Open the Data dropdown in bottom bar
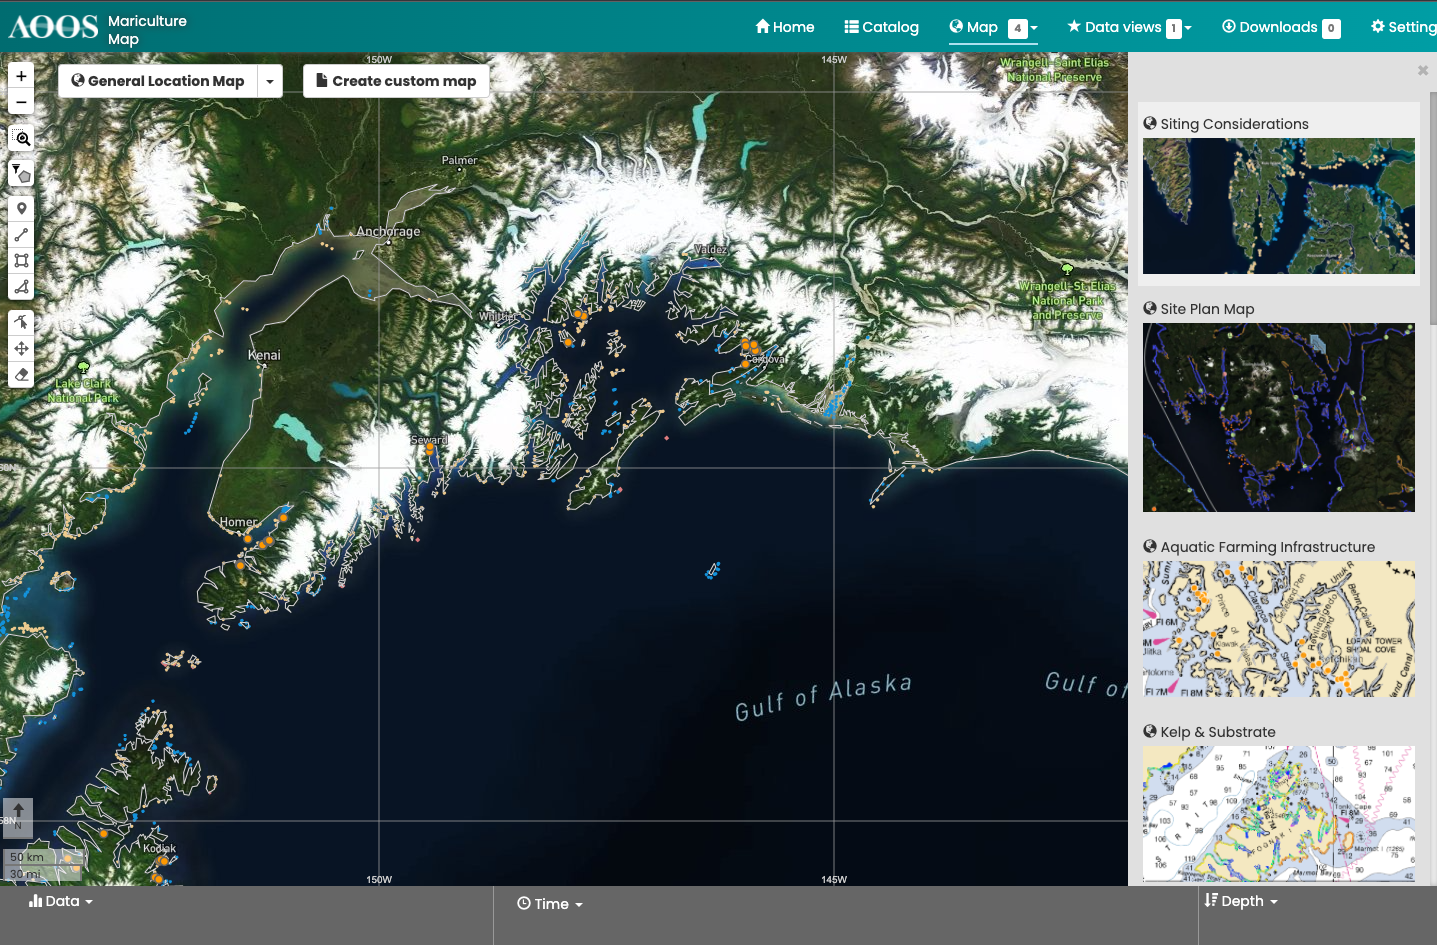Image resolution: width=1437 pixels, height=945 pixels. coord(61,901)
